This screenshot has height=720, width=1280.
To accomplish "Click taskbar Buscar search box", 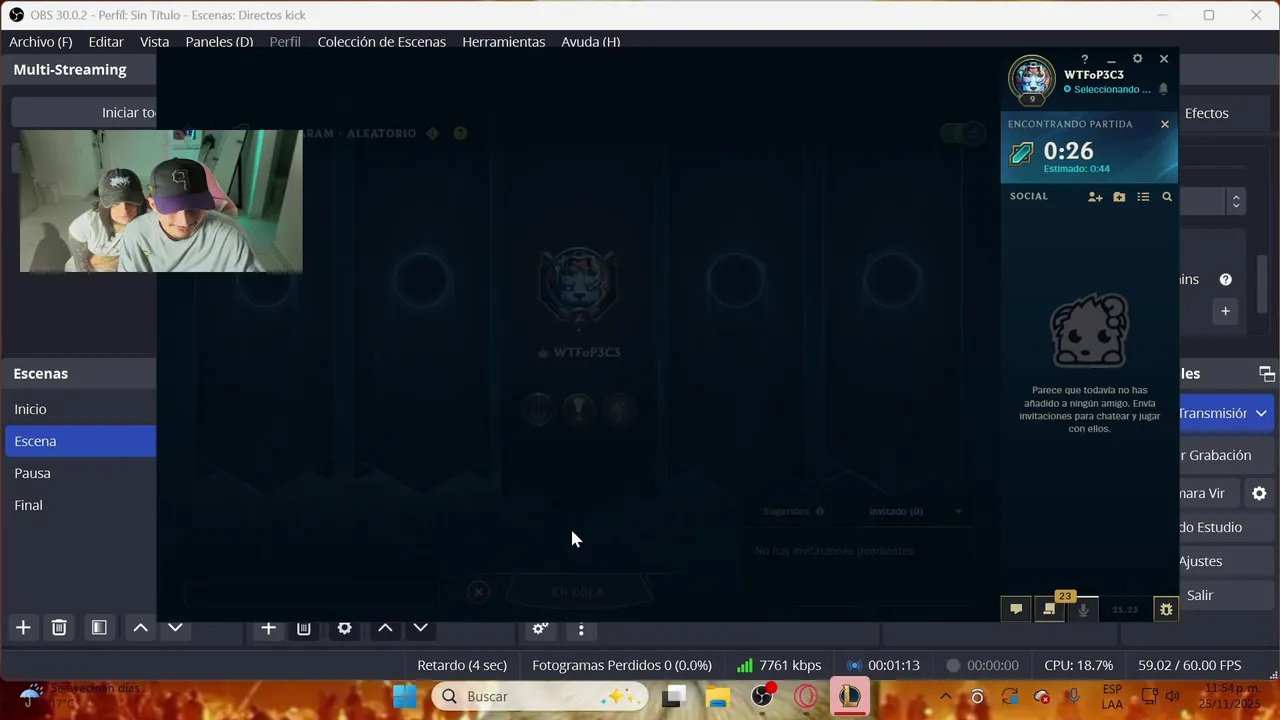I will tap(540, 696).
